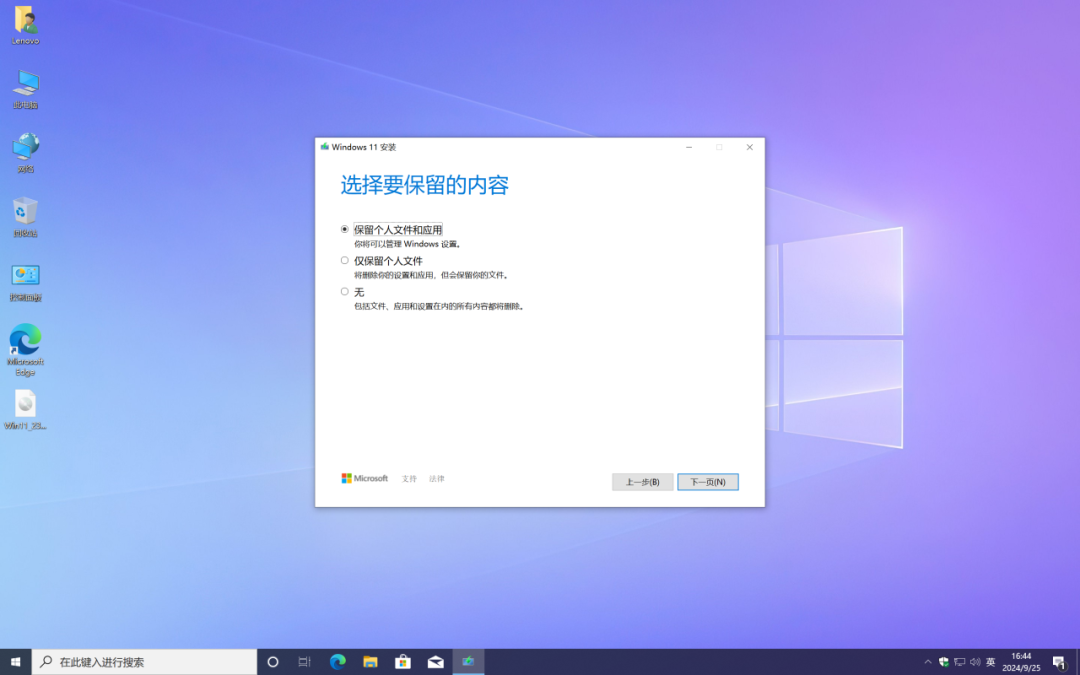Launch Edge from the taskbar

click(x=338, y=662)
